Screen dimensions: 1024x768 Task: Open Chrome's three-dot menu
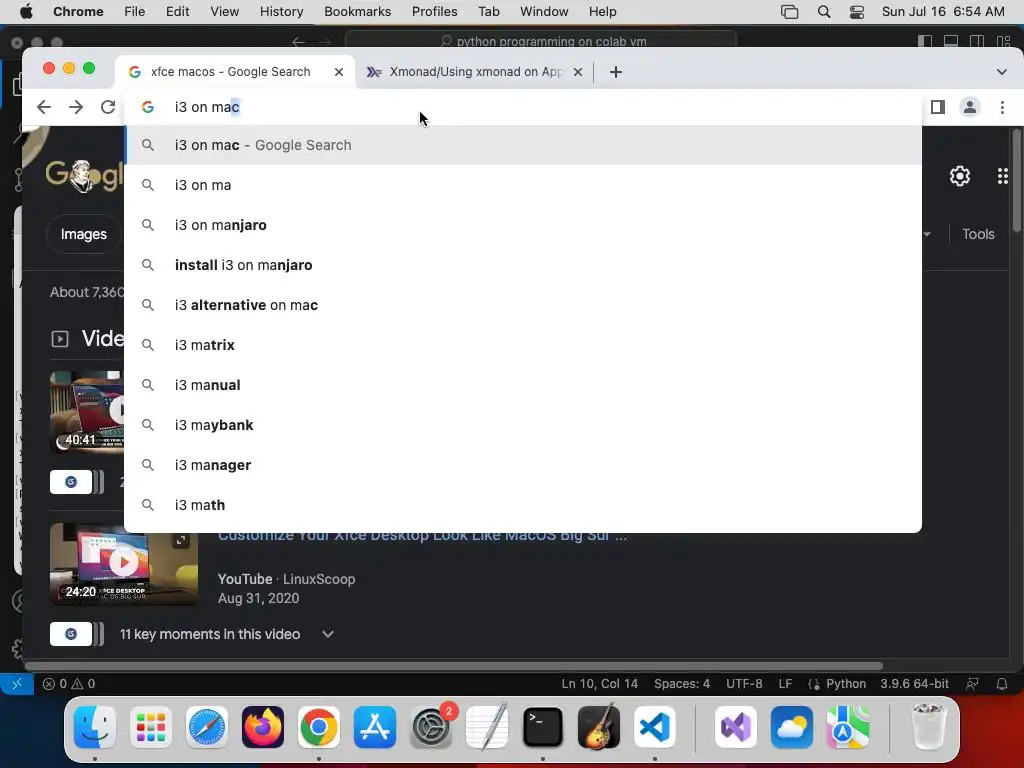[1002, 107]
